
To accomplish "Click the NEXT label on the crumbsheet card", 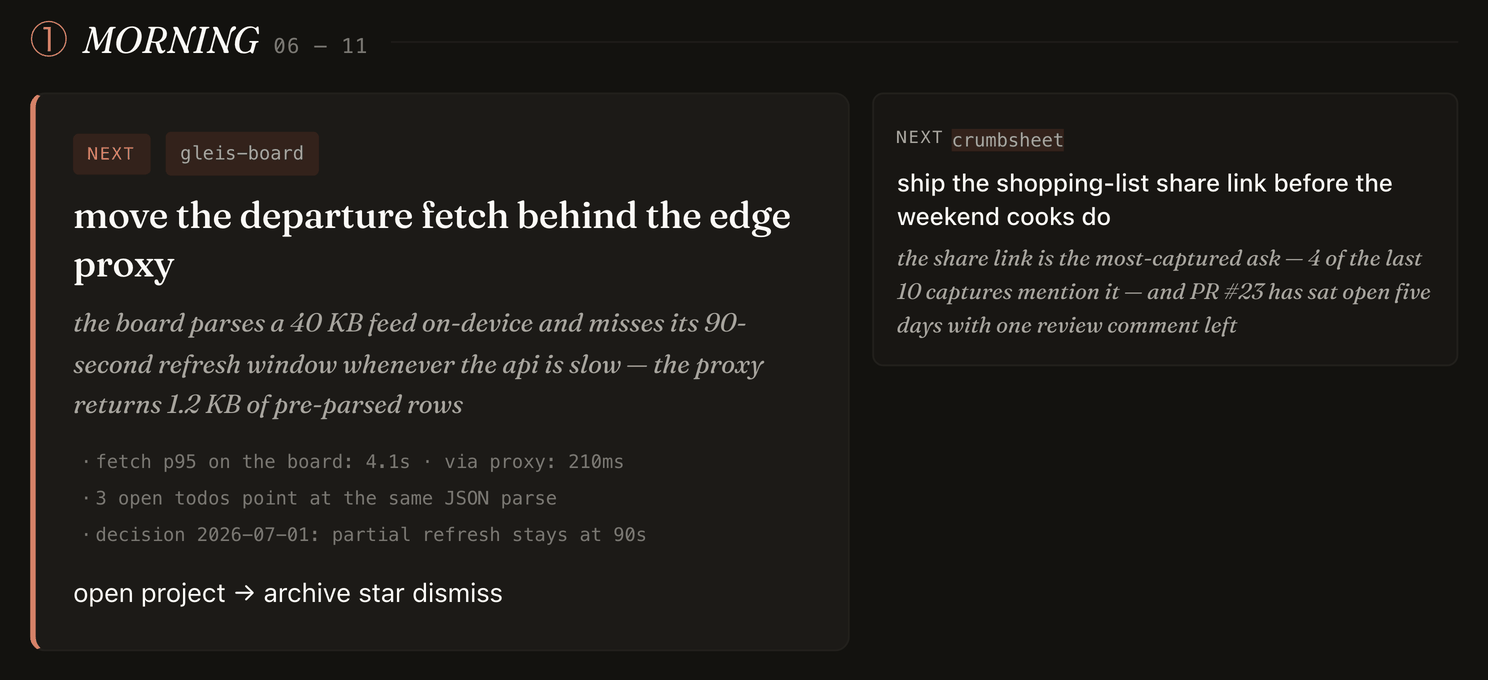I will pyautogui.click(x=919, y=138).
